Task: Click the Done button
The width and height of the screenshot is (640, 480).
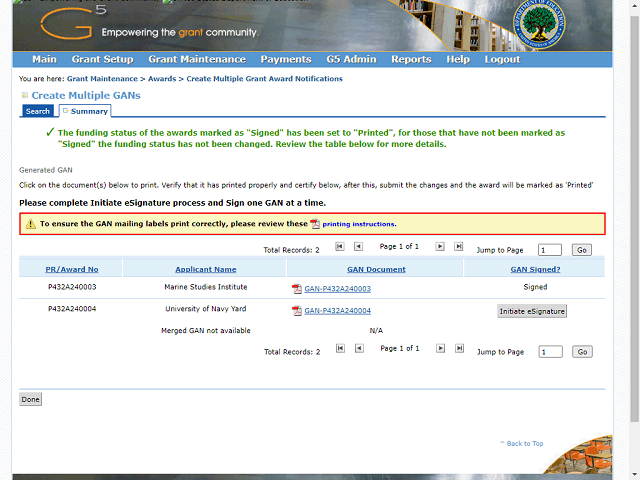Action: [30, 399]
